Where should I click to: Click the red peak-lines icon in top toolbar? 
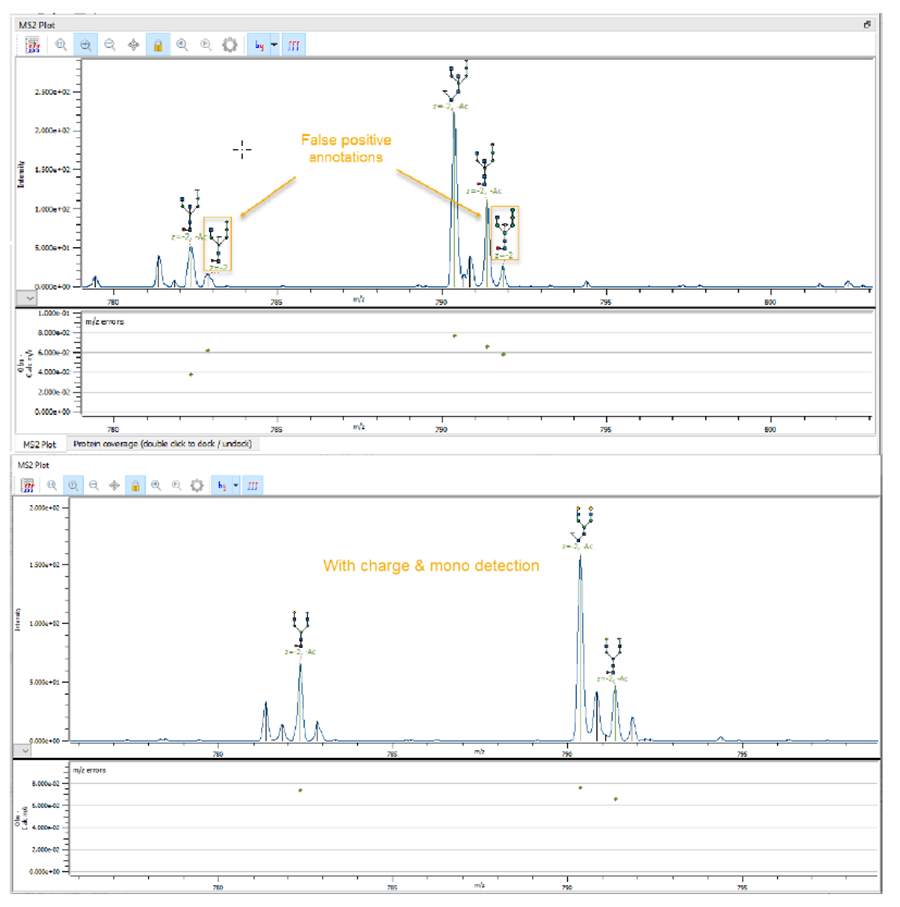(296, 45)
